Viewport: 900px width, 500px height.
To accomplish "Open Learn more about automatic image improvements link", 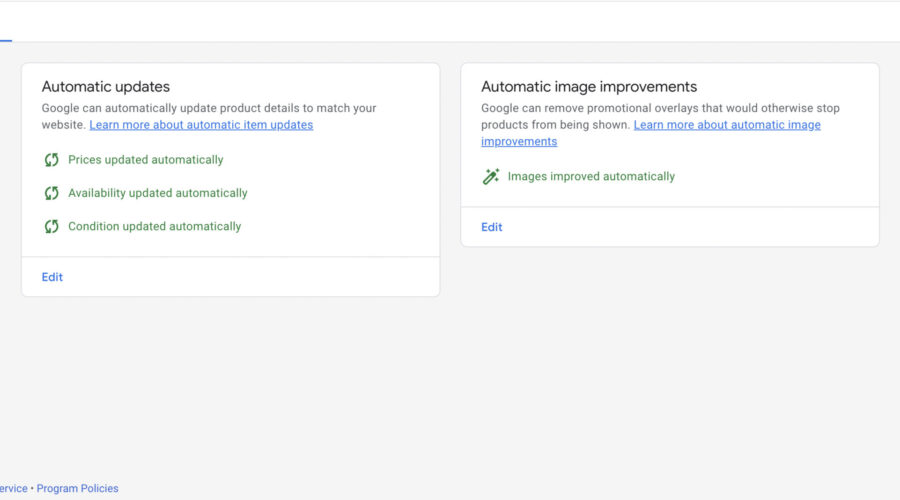I will (x=727, y=125).
